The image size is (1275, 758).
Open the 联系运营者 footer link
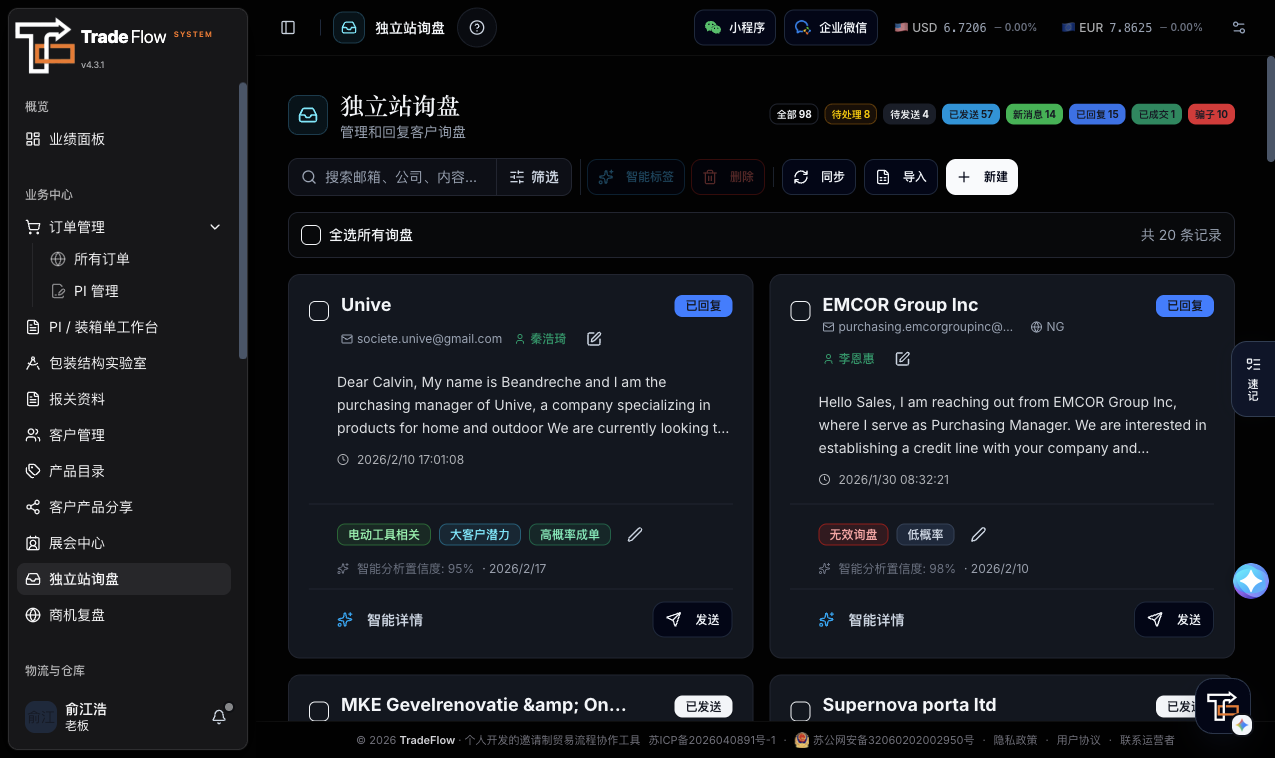pos(1147,740)
